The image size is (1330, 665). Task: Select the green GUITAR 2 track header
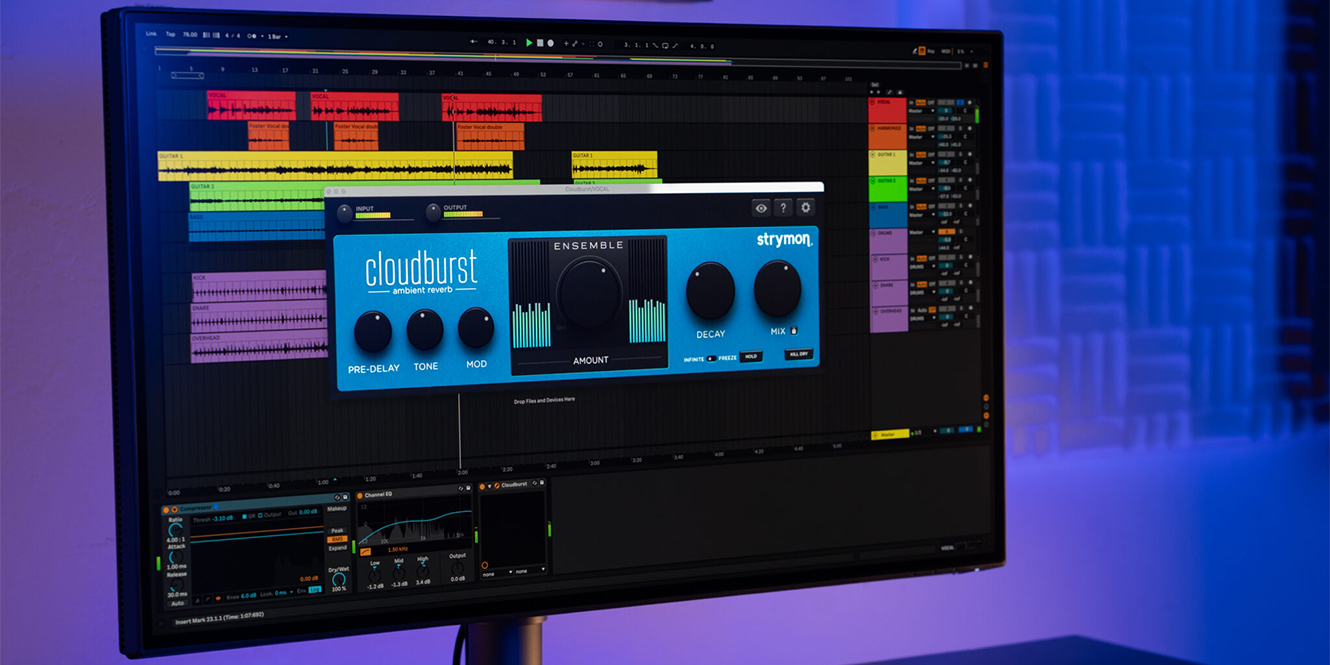887,189
